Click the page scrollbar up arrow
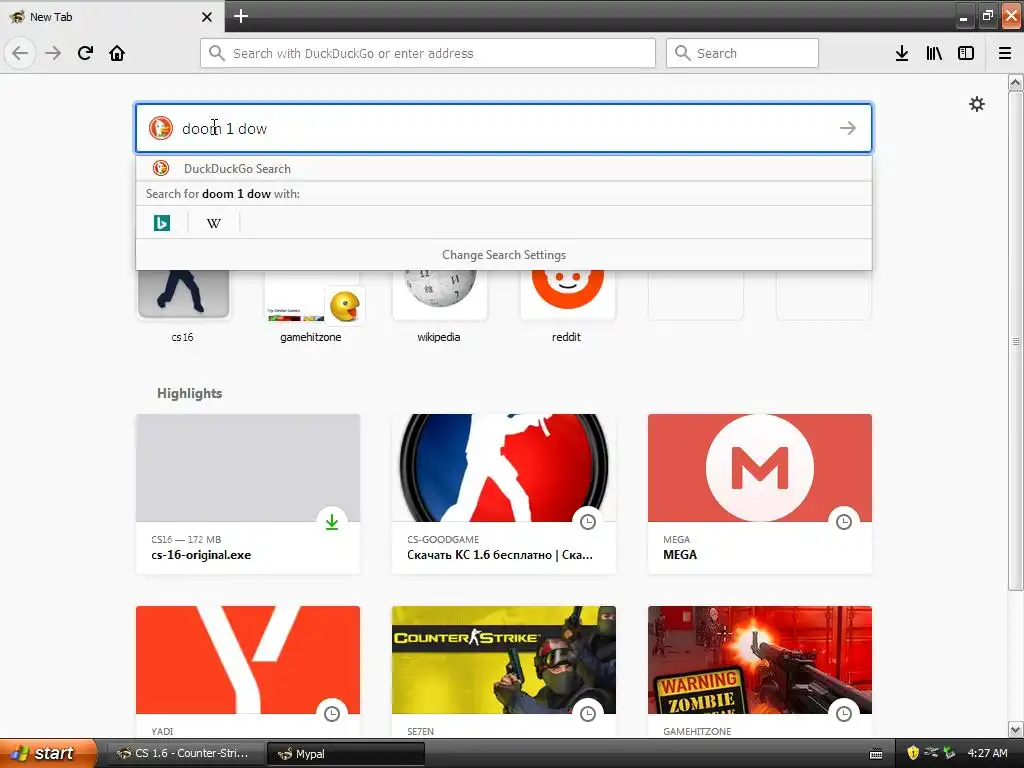Screen dimensions: 1024x768 1015,82
